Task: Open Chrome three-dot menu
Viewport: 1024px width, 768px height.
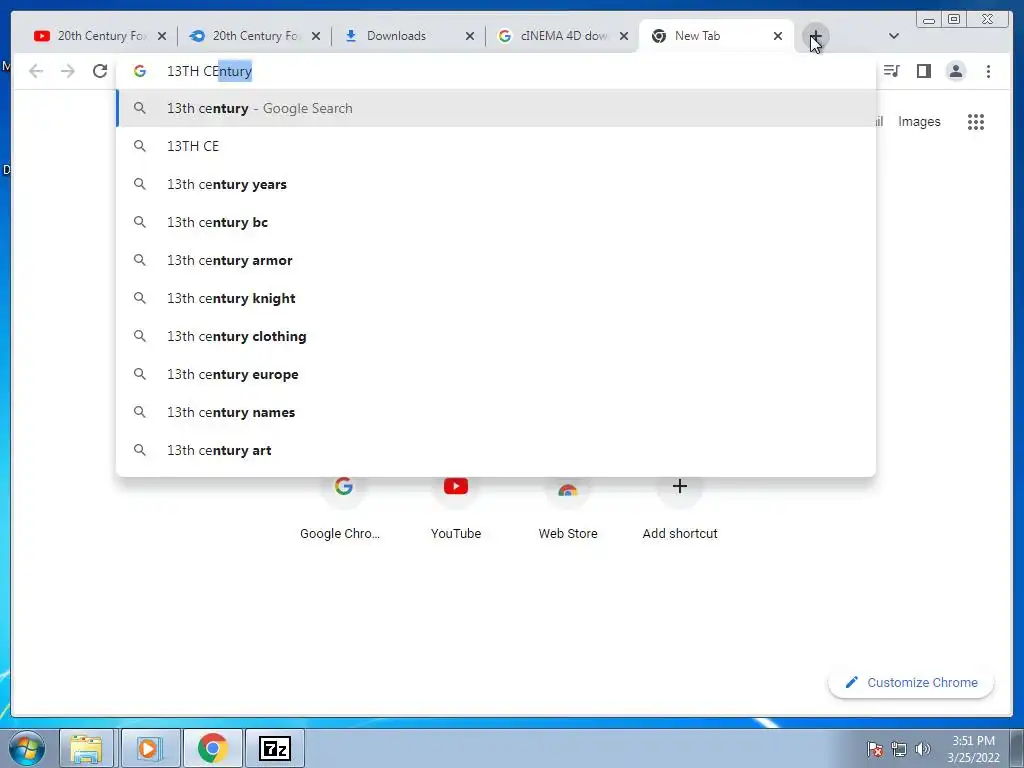Action: (988, 71)
